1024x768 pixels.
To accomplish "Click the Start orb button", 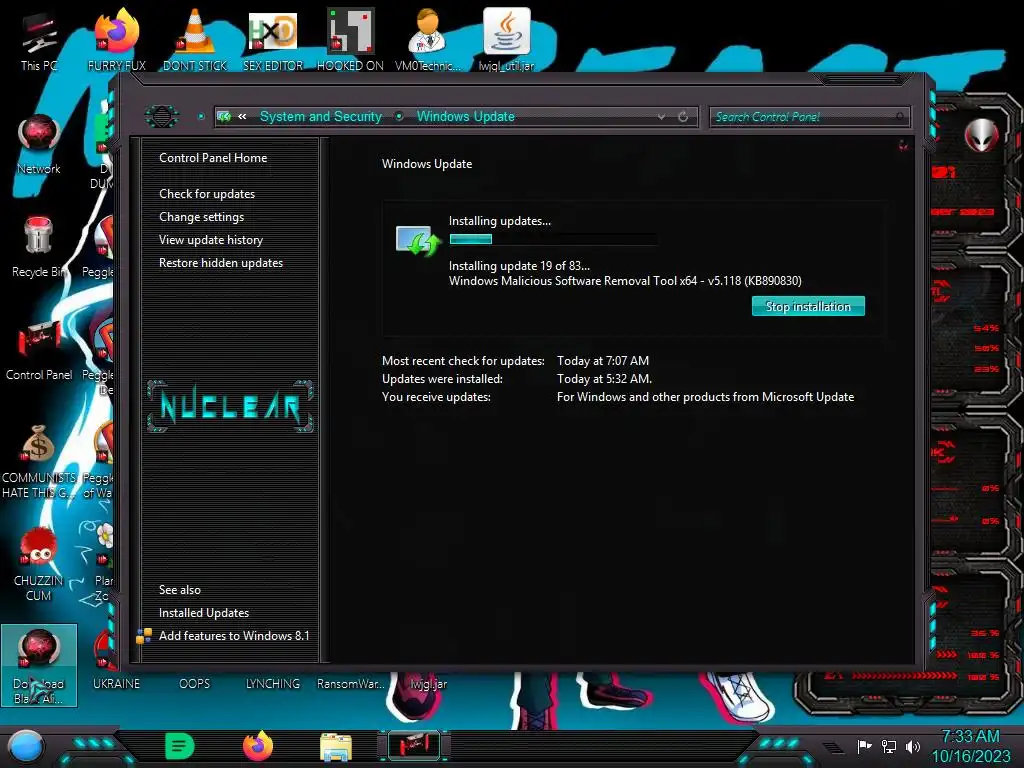I will click(26, 746).
